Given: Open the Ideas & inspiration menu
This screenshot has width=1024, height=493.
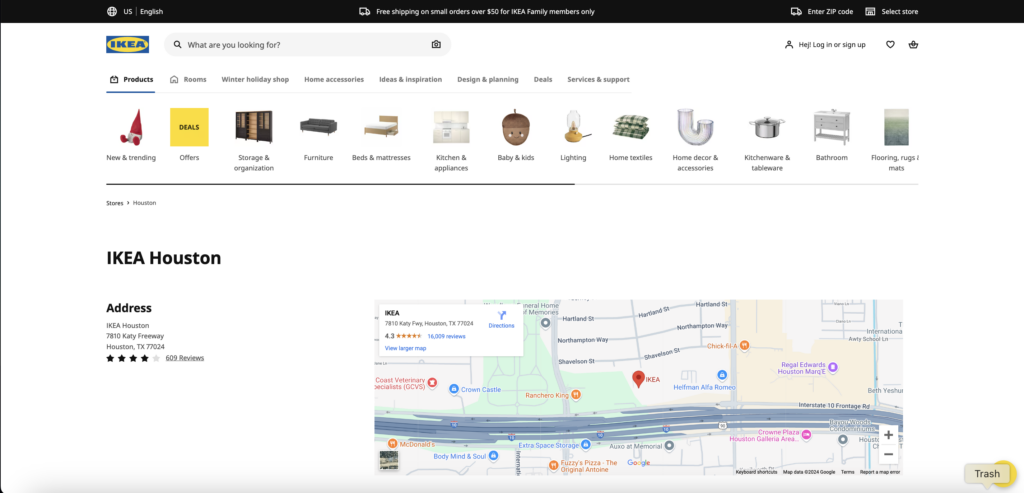Looking at the screenshot, I should (x=410, y=80).
